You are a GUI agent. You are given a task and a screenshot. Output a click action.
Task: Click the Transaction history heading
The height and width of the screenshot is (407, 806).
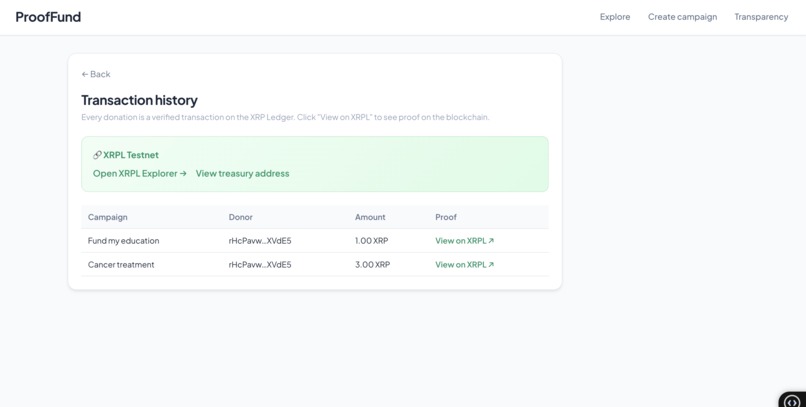pyautogui.click(x=139, y=100)
